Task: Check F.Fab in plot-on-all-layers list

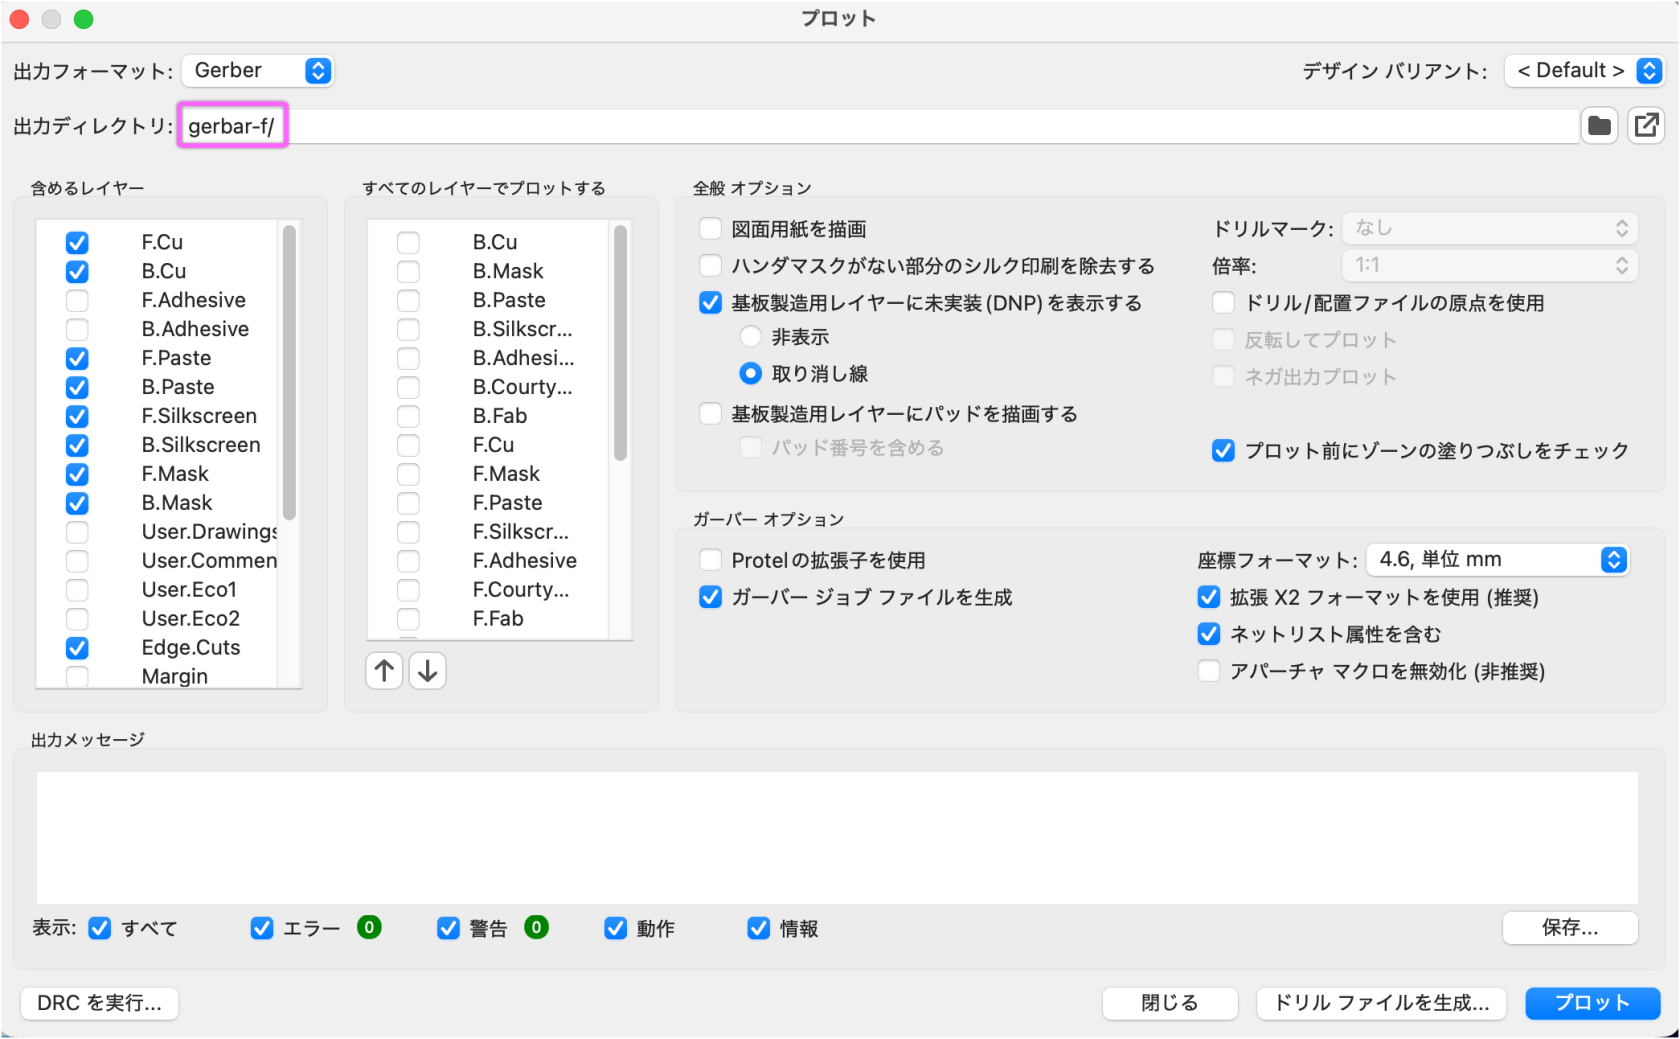Action: point(408,620)
